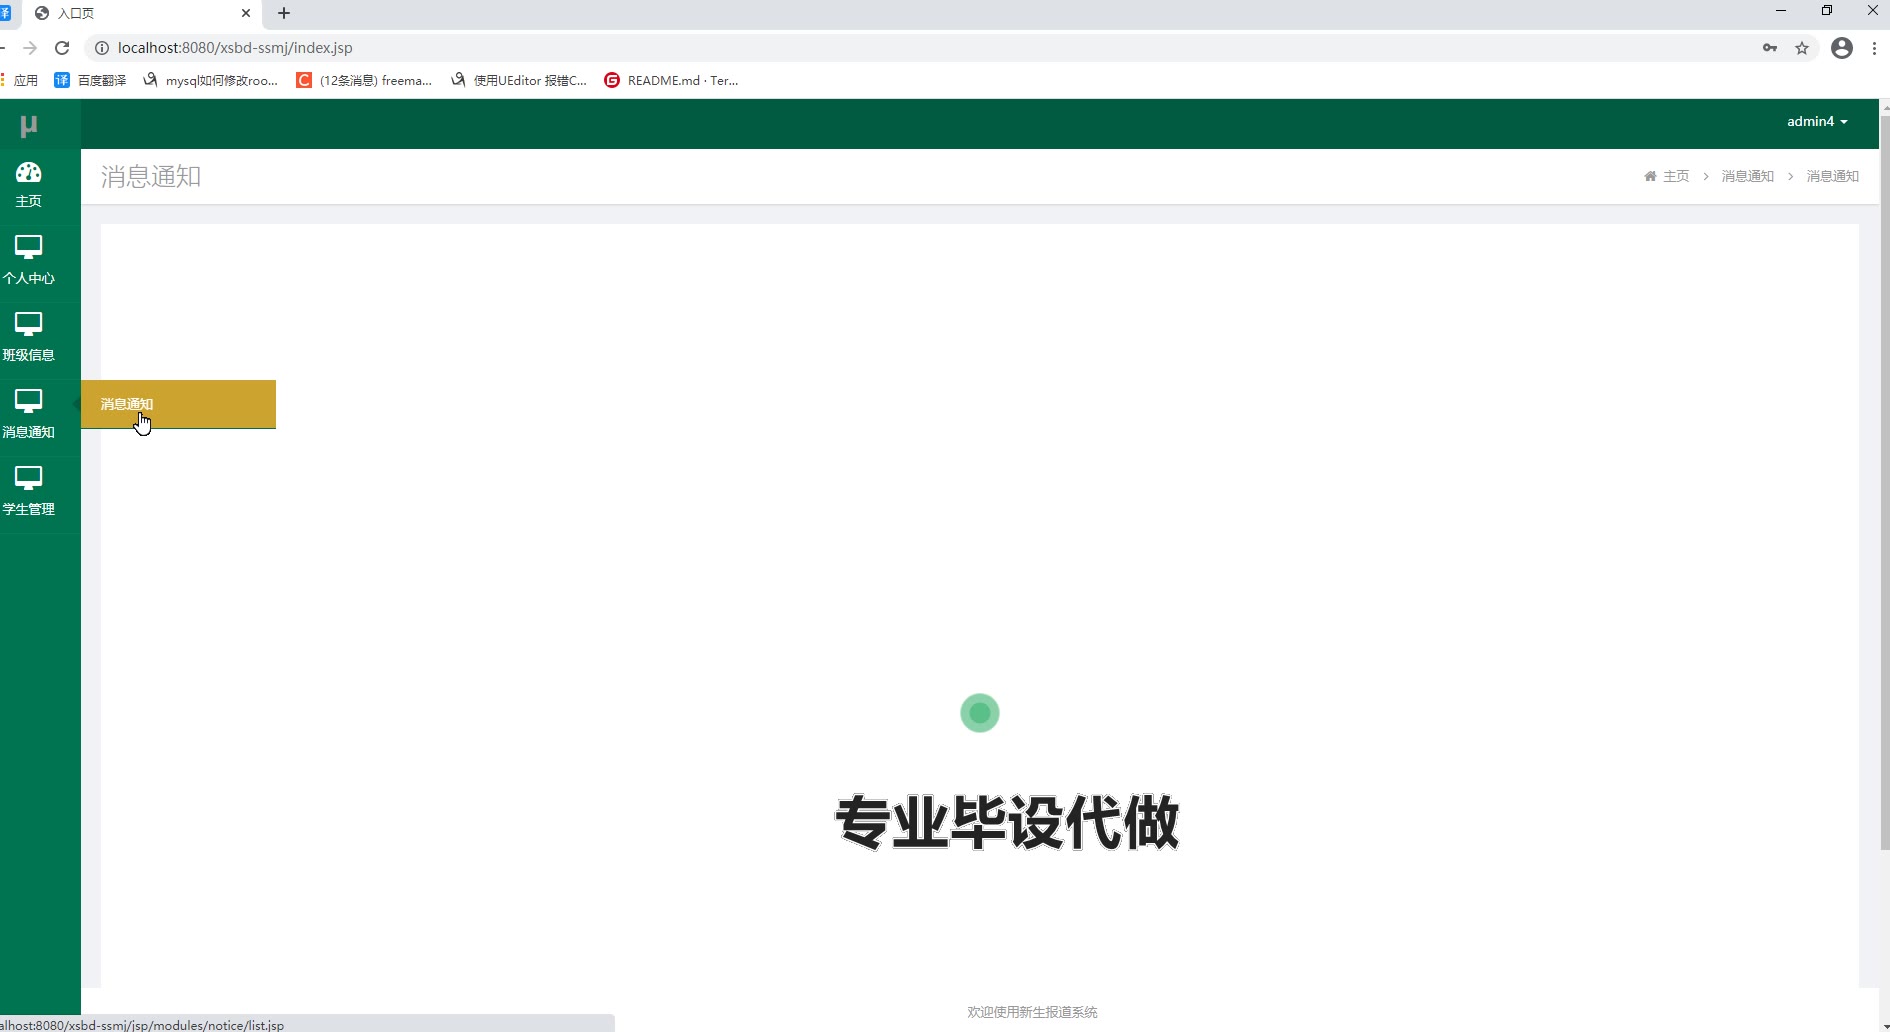Open 消息通知 in the sidebar

point(28,414)
